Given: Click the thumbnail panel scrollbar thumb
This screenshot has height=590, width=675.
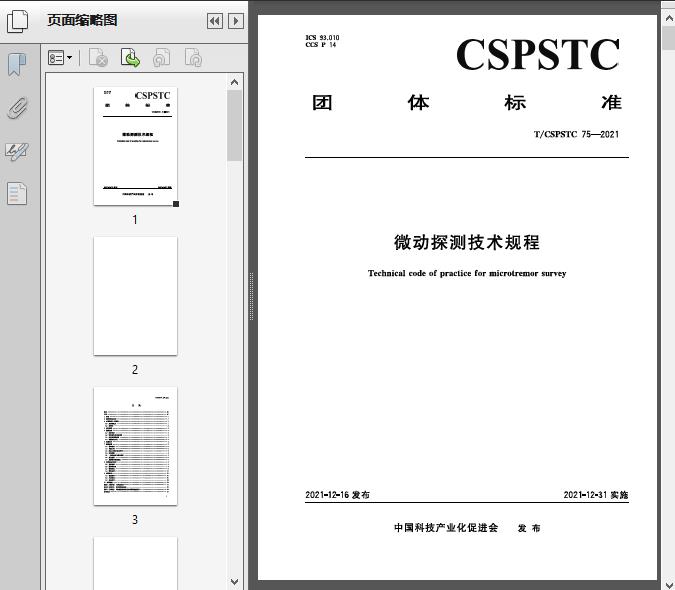Looking at the screenshot, I should coord(235,125).
